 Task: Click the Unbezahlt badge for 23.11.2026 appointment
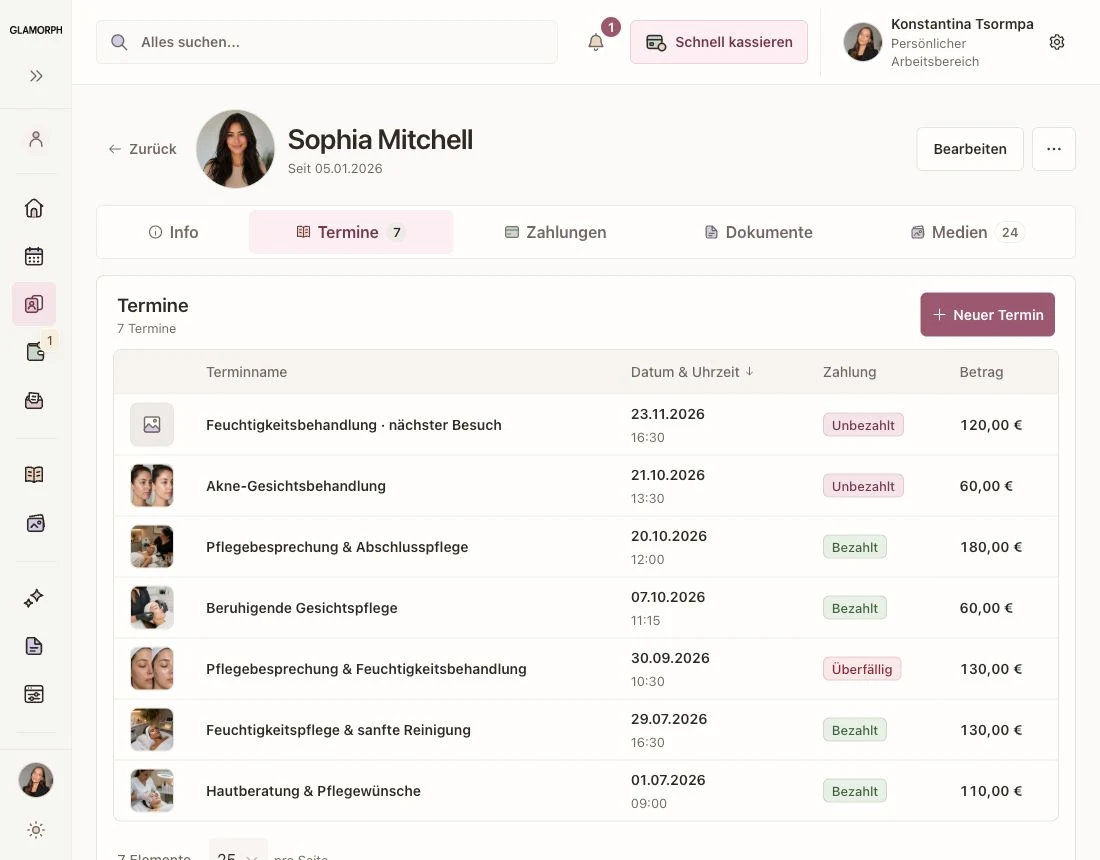point(863,425)
